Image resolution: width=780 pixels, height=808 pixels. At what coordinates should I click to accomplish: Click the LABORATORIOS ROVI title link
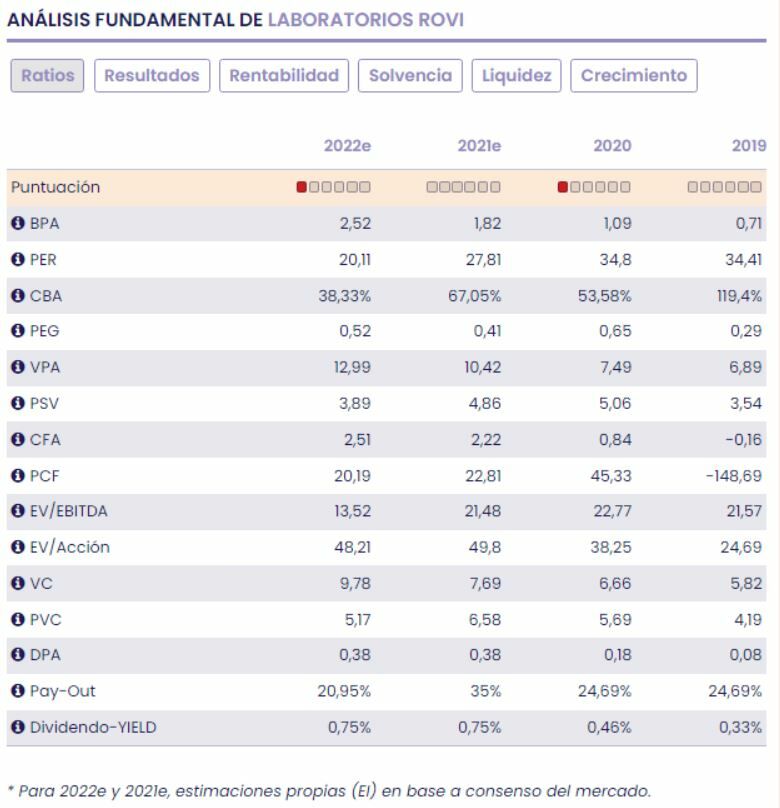pyautogui.click(x=366, y=20)
